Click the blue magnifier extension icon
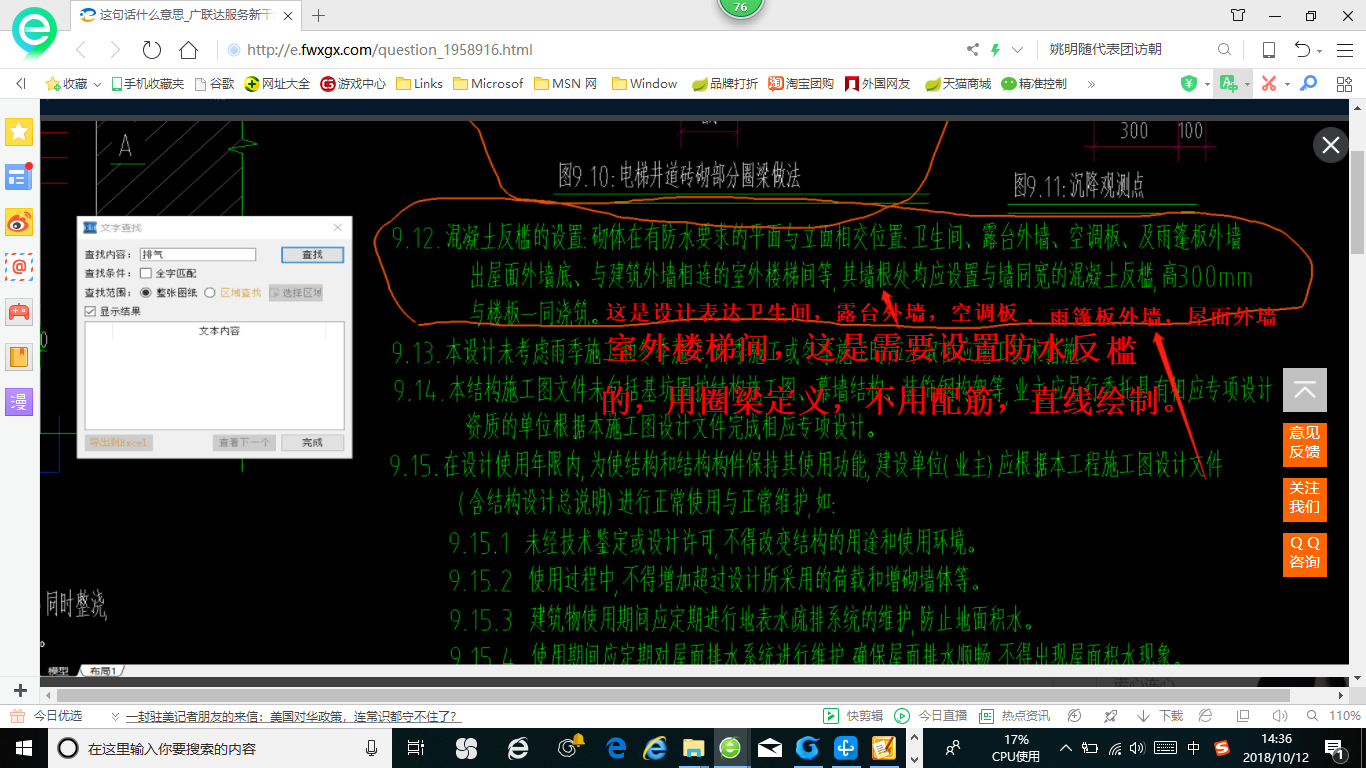 coord(1308,84)
